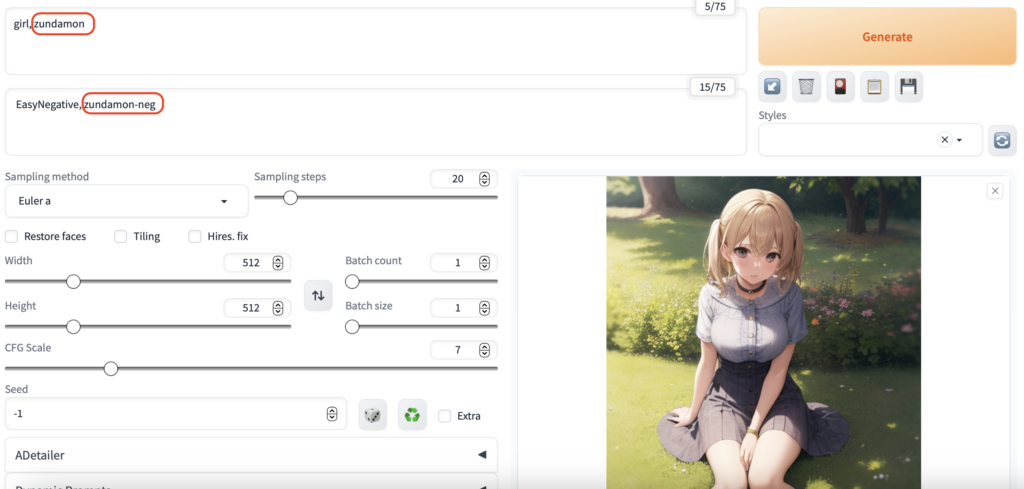The height and width of the screenshot is (489, 1024).
Task: Swap the Width and Height values
Action: coord(318,295)
